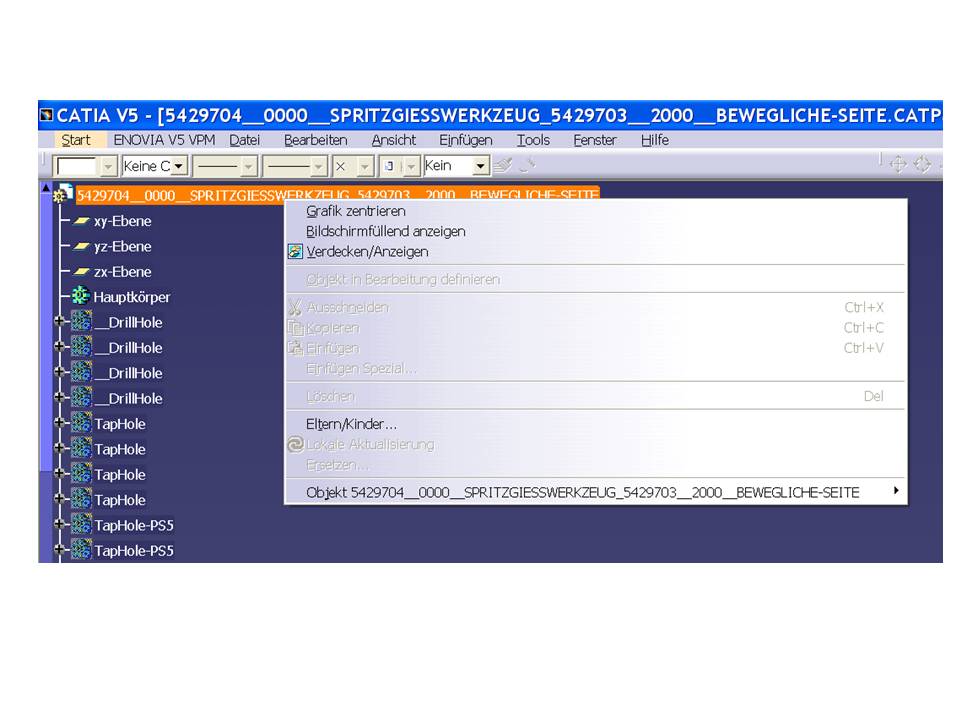Expand the __DrillHole node directly below Hauptkörper
Image resolution: width=960 pixels, height=720 pixels.
[x=59, y=321]
